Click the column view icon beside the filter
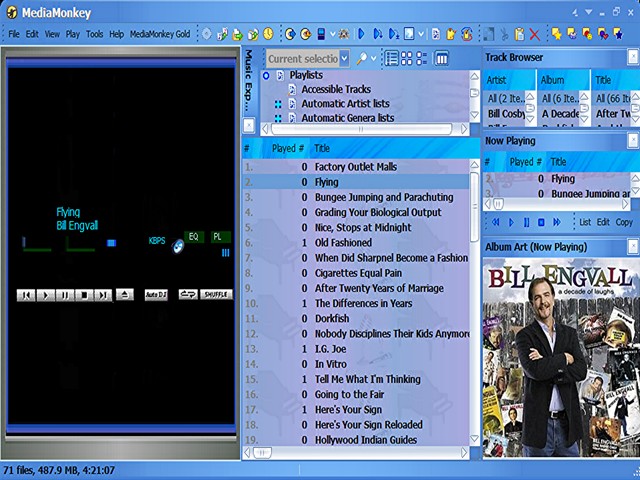This screenshot has width=640, height=480. pos(441,59)
